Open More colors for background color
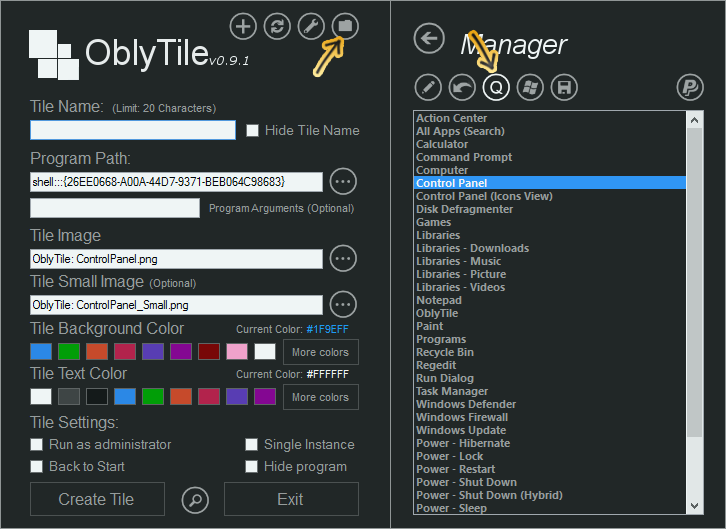The width and height of the screenshot is (726, 529). [321, 352]
